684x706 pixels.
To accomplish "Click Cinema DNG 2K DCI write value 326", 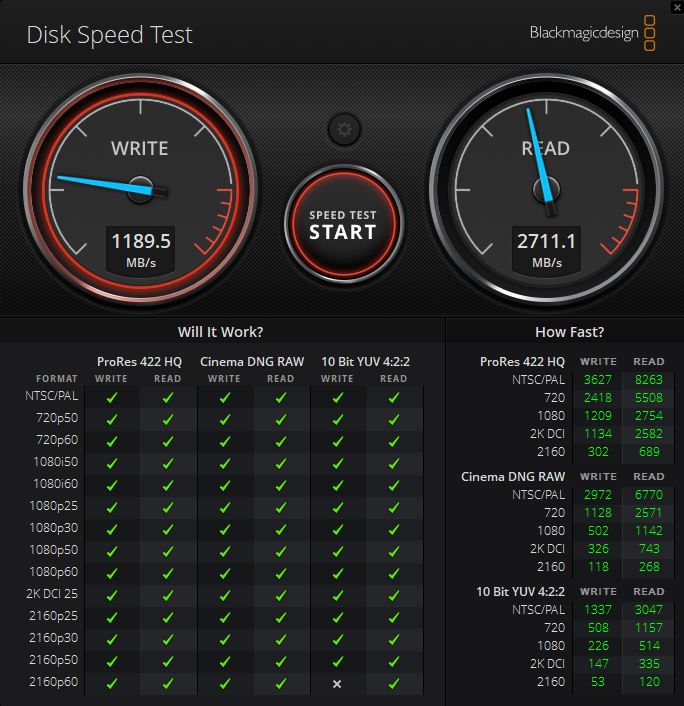I will click(x=598, y=549).
